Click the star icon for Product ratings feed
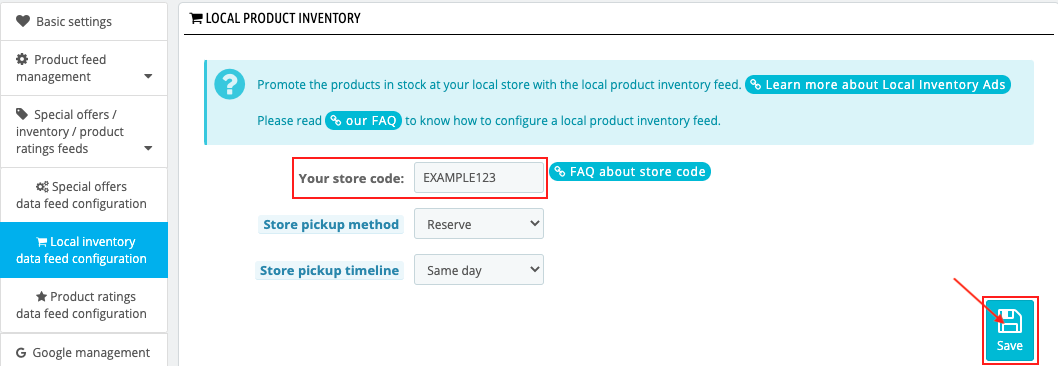The height and width of the screenshot is (366, 1058). (x=41, y=296)
